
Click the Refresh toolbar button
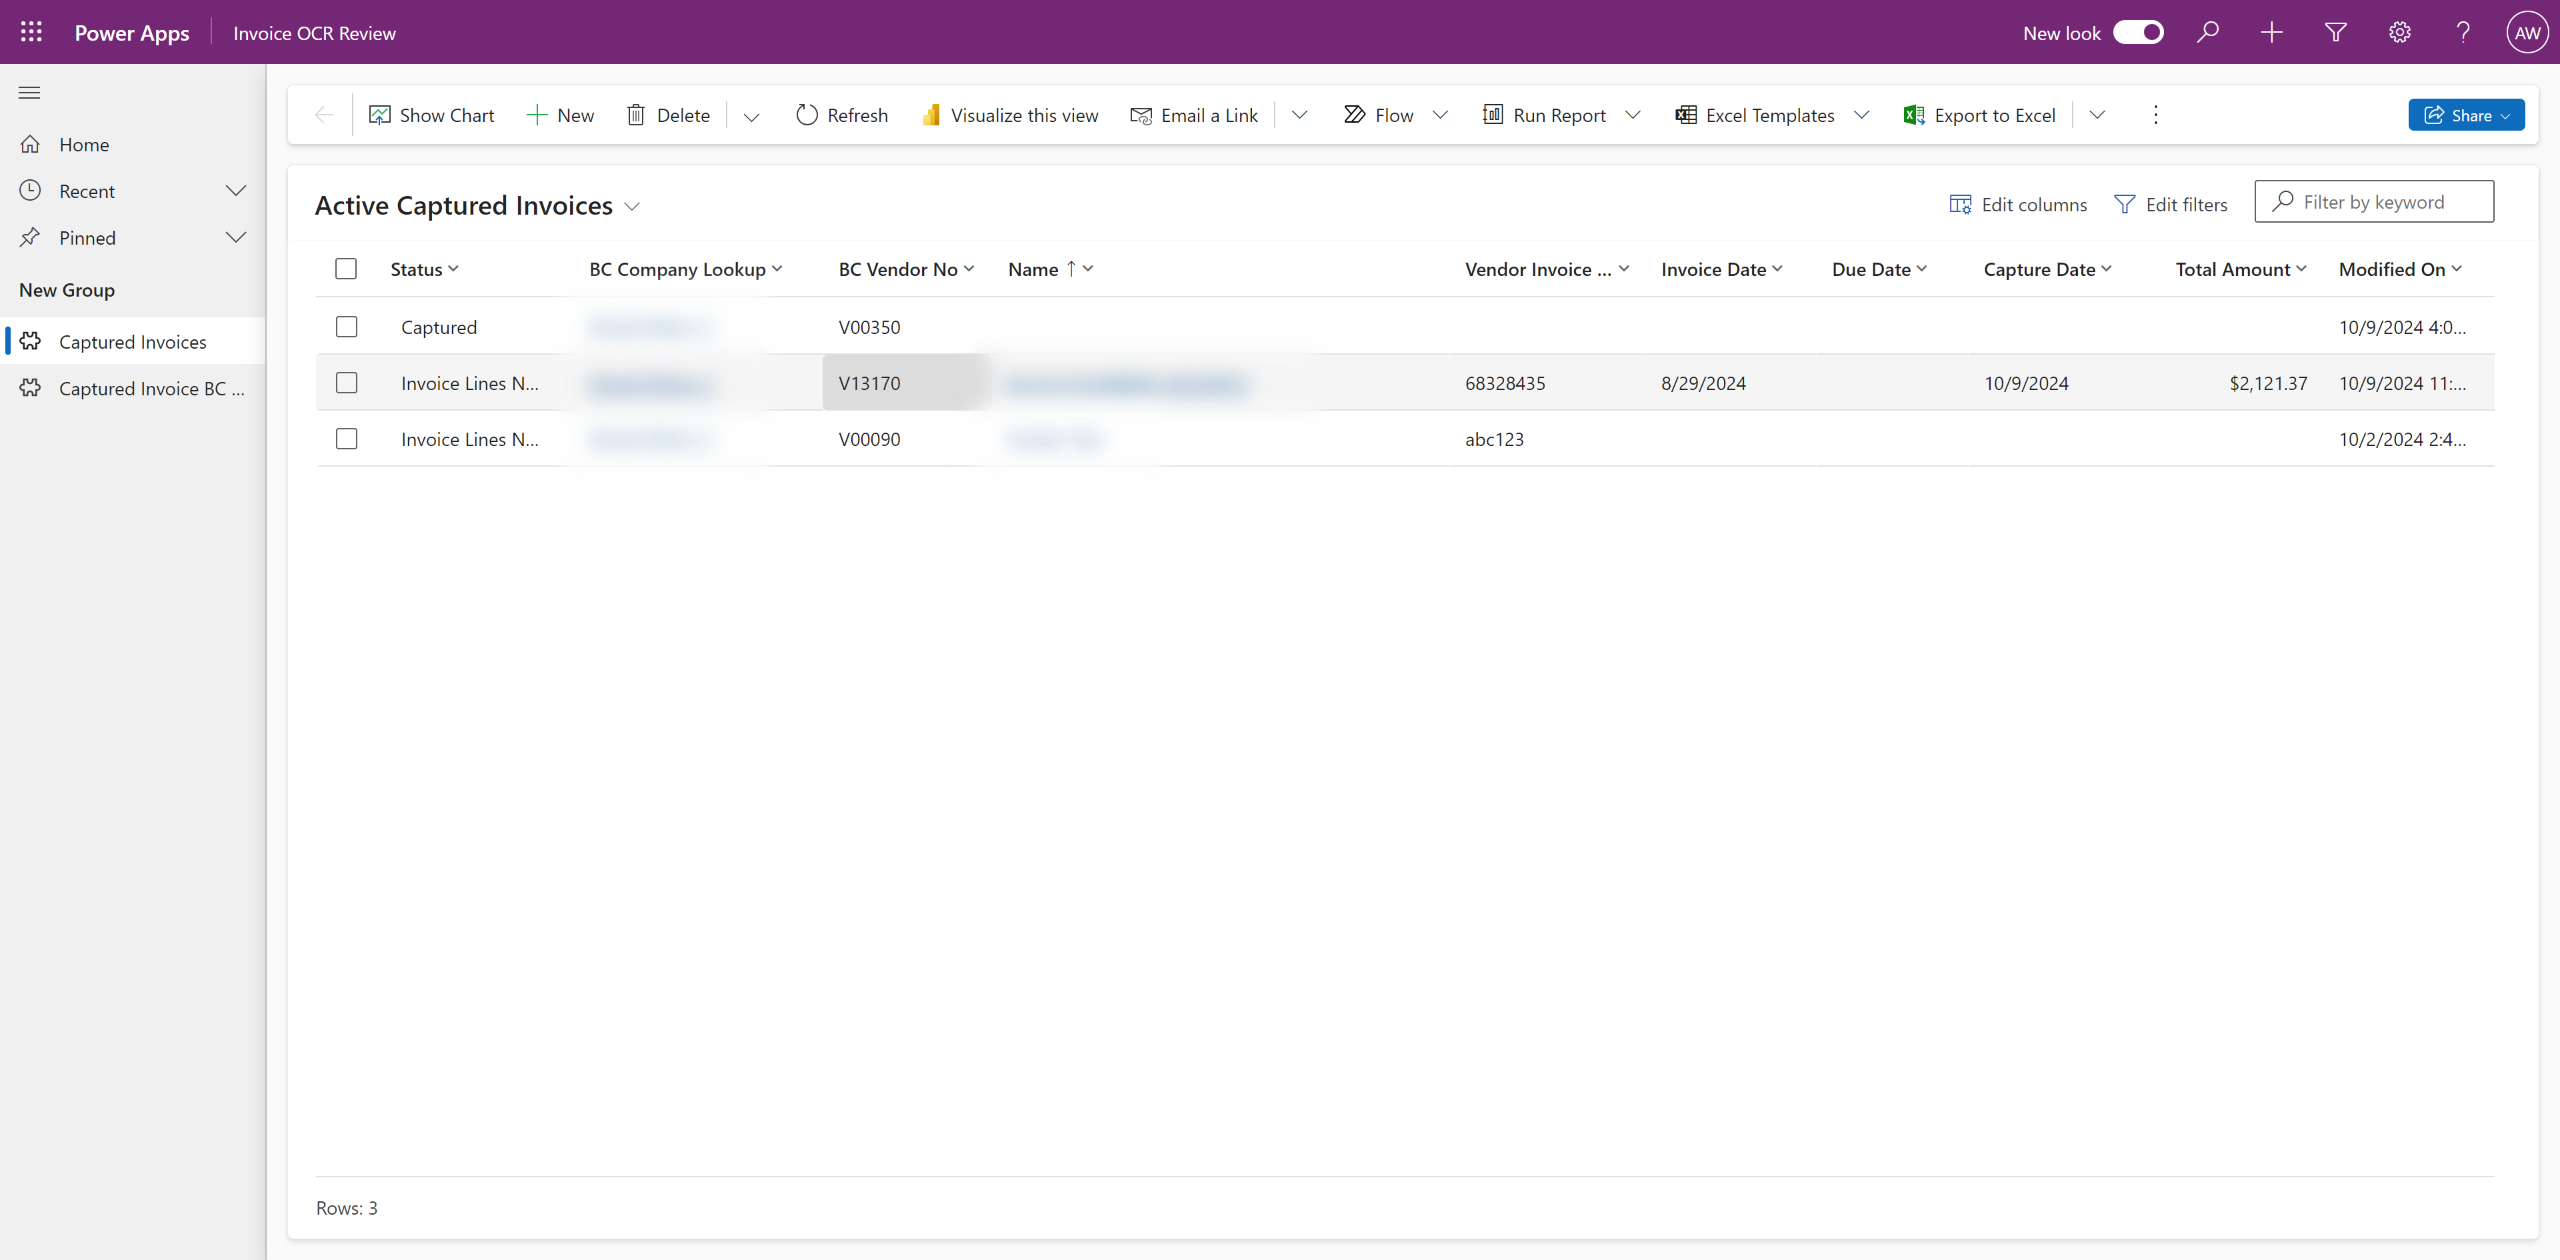[x=841, y=115]
